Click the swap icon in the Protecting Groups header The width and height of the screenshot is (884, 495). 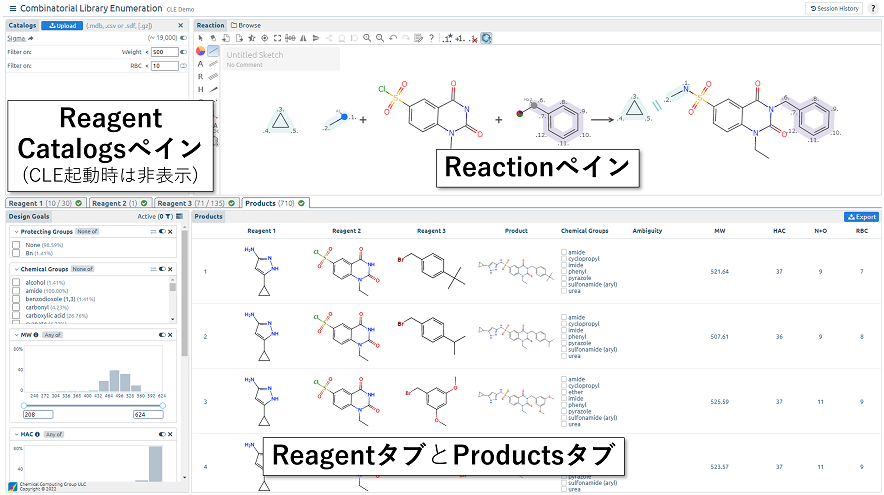[153, 232]
